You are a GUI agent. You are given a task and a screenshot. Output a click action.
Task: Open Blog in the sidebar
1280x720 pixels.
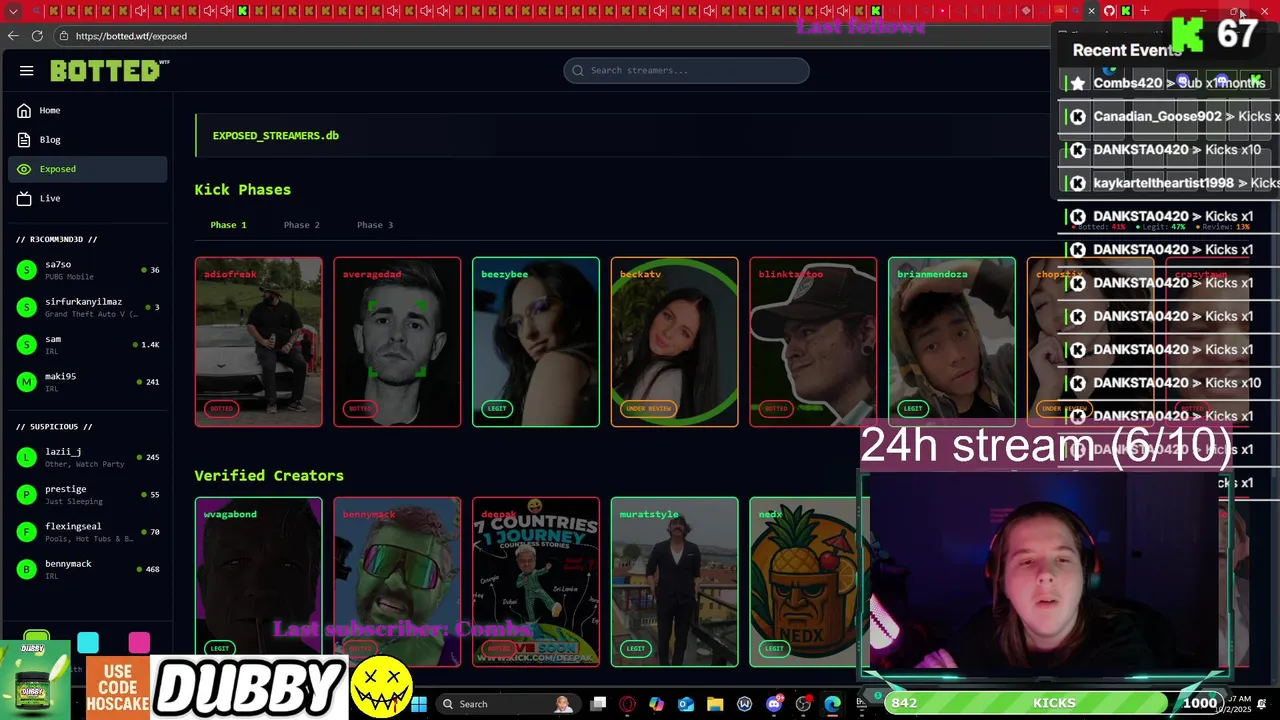(x=88, y=139)
